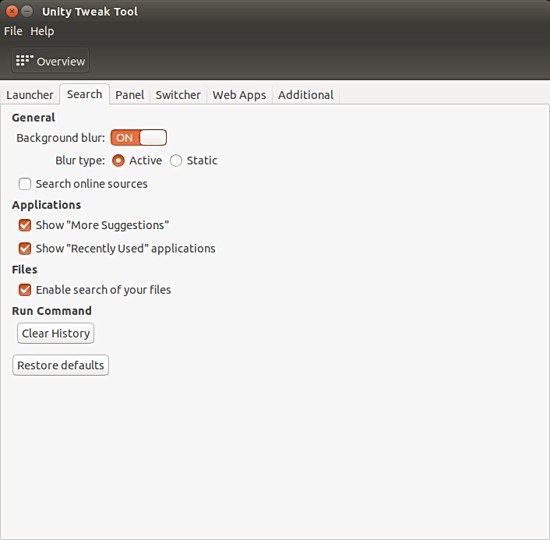
Task: Click the Unity Tweak Tool window title
Action: pos(90,12)
